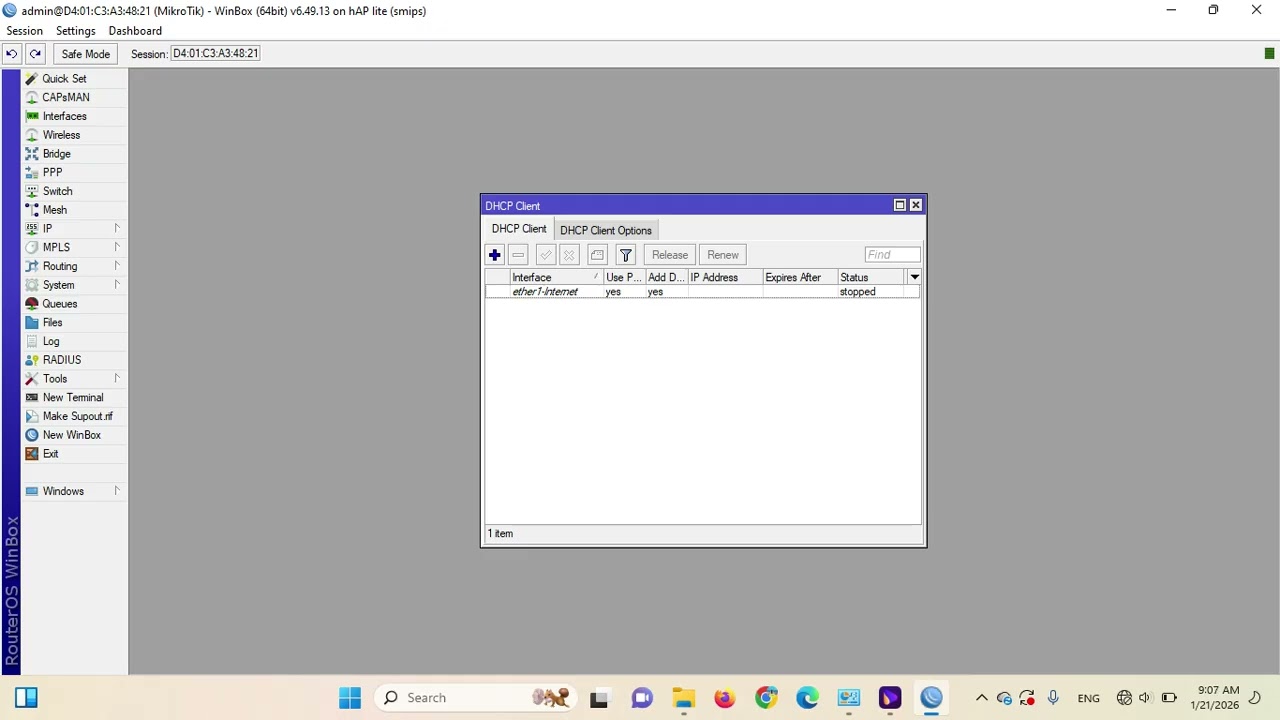Sort by the Status column header
Viewport: 1280px width, 720px height.
871,277
